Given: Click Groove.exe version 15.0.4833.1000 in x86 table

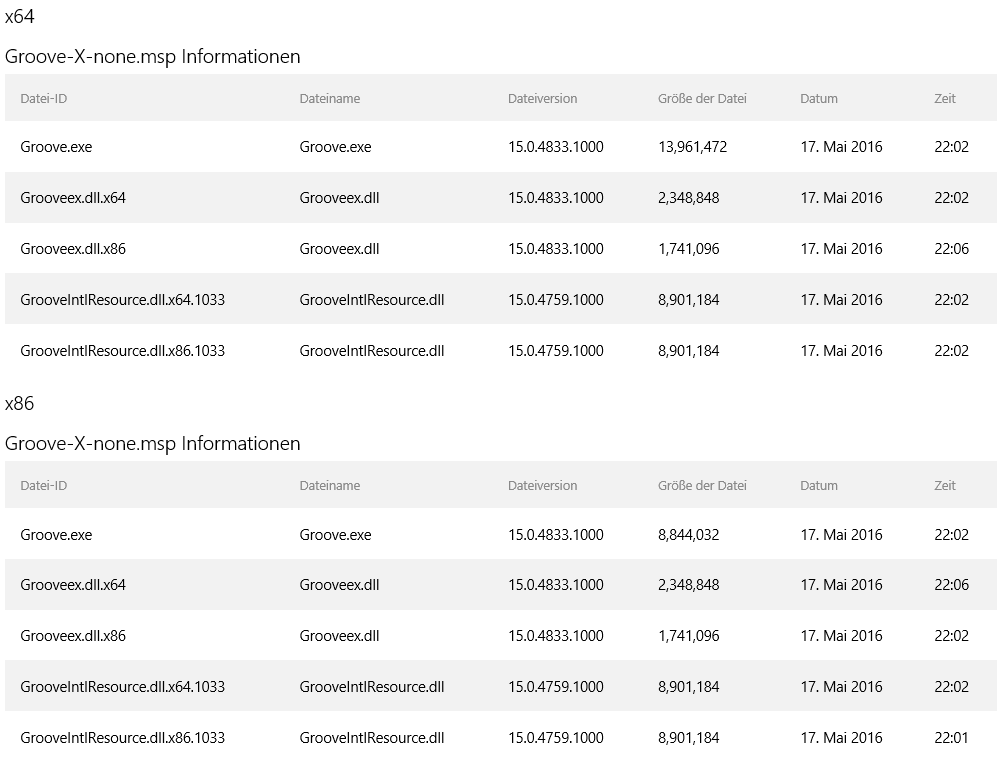Looking at the screenshot, I should click(555, 535).
